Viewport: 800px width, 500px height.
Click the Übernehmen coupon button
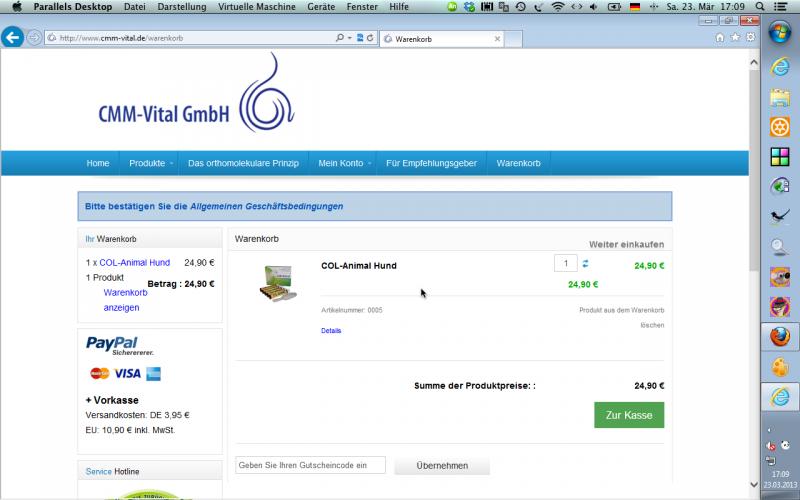[442, 466]
